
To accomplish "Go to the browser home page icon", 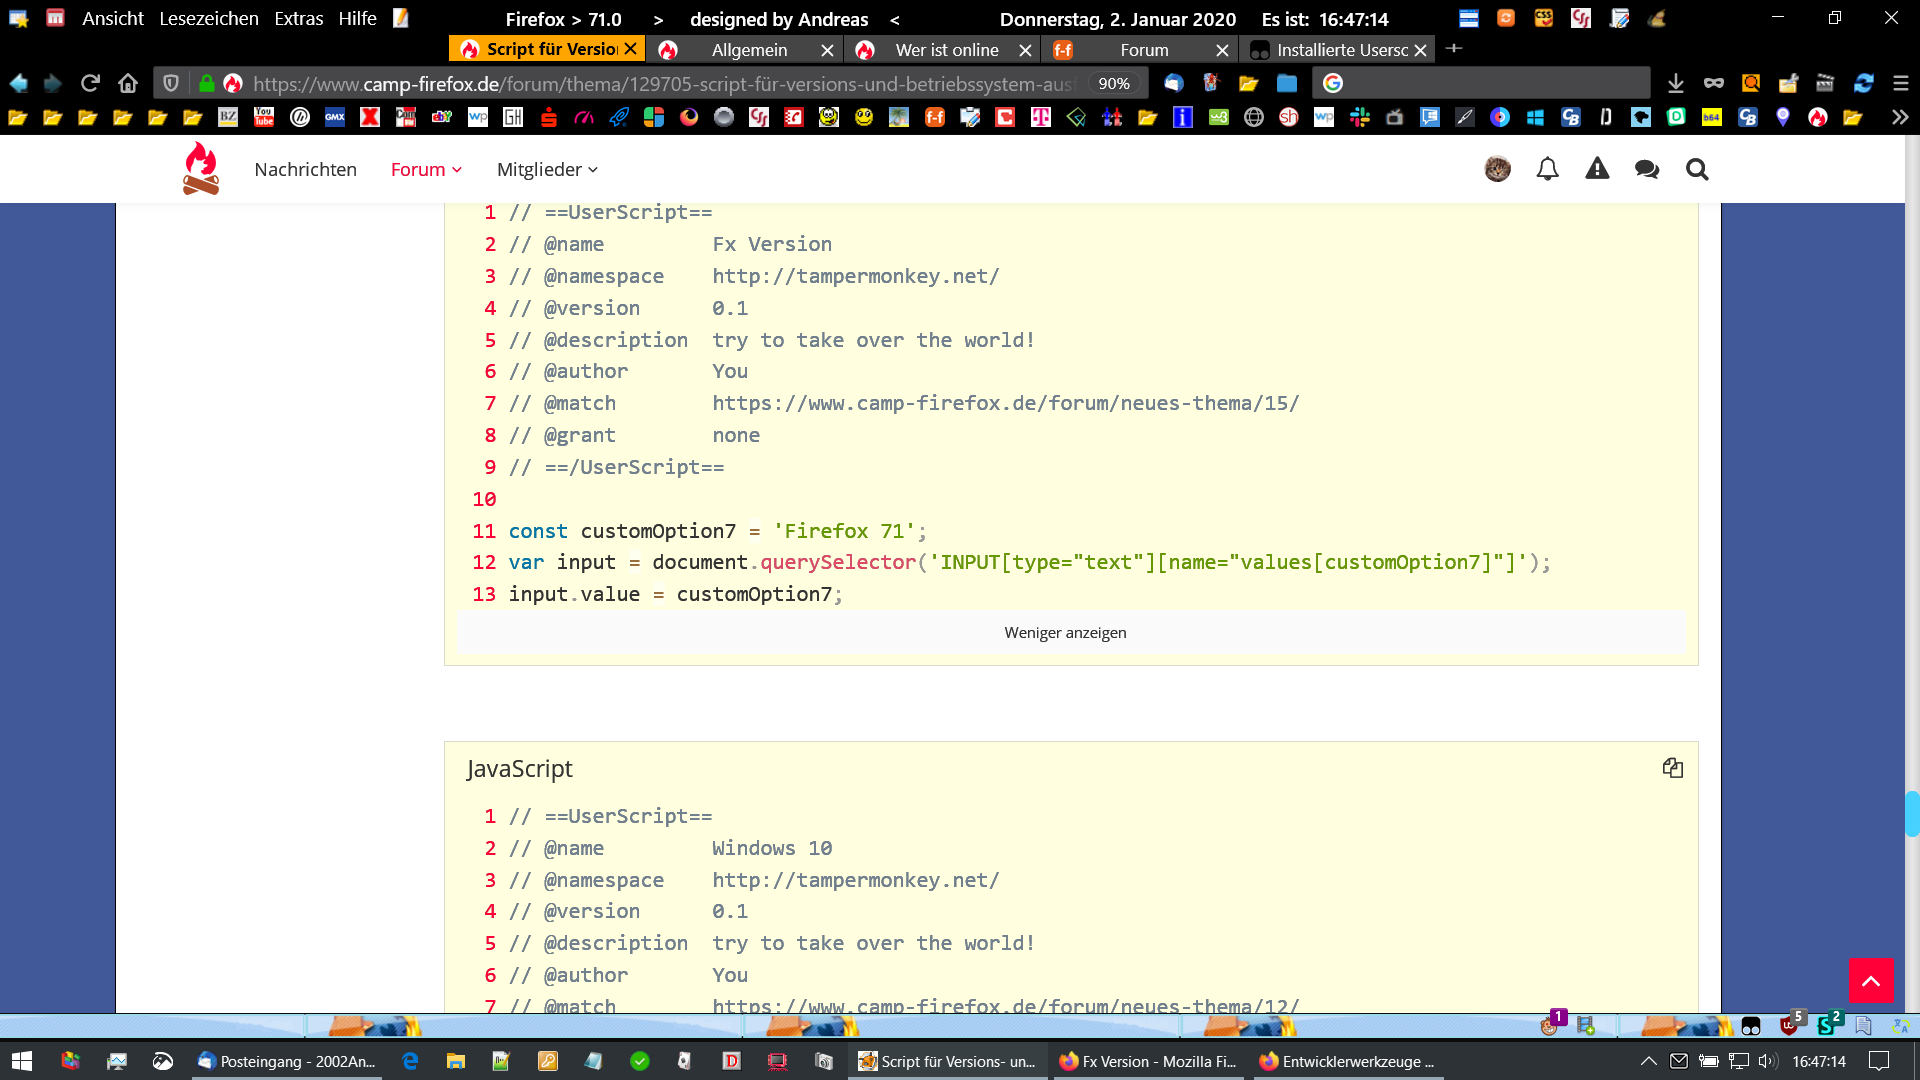I will (127, 83).
